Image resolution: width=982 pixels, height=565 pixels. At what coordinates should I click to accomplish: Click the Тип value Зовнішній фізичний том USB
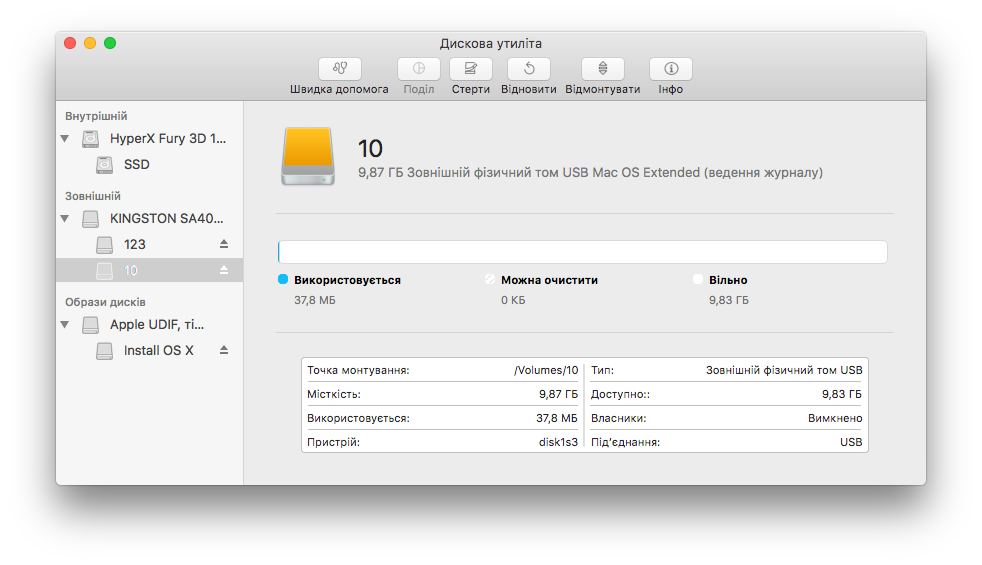click(784, 370)
